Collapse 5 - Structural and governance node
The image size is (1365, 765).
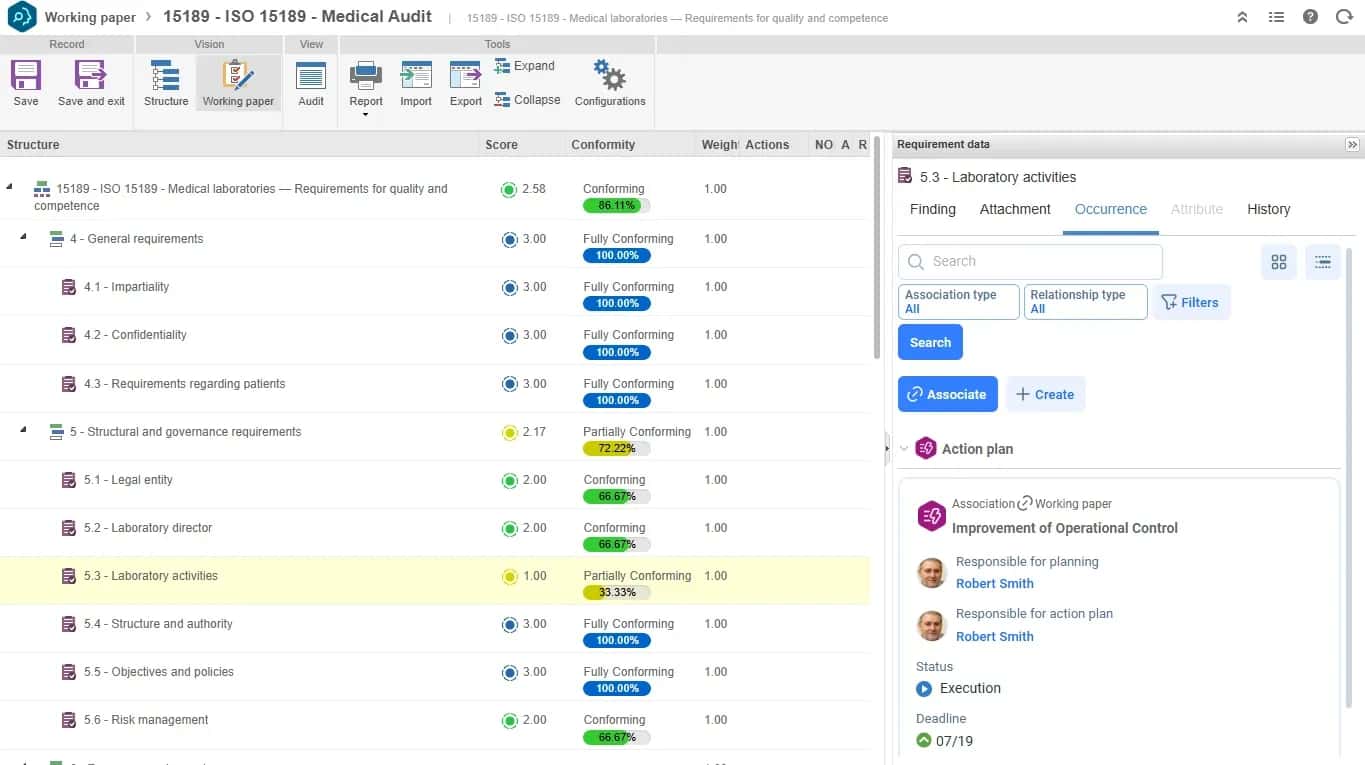[x=23, y=429]
